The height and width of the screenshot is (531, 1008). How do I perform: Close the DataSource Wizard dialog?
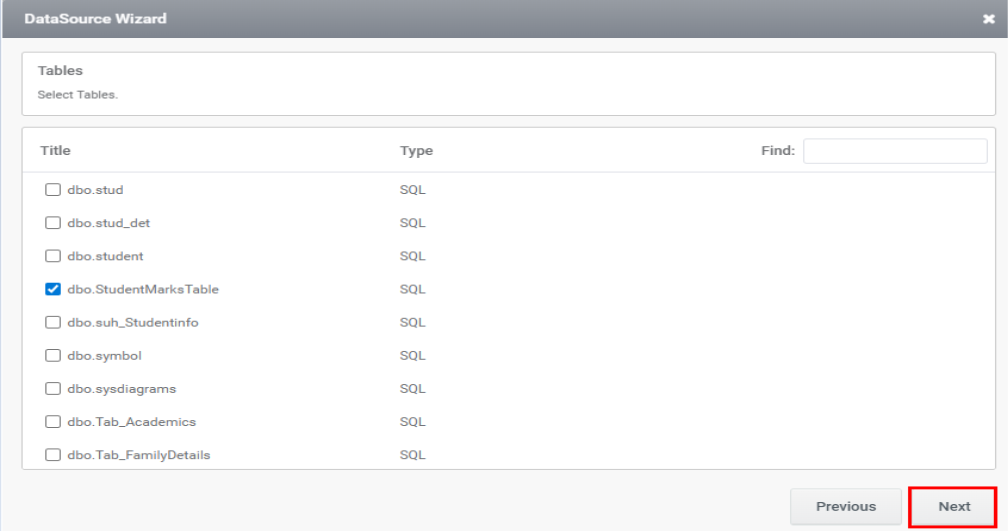click(x=989, y=19)
